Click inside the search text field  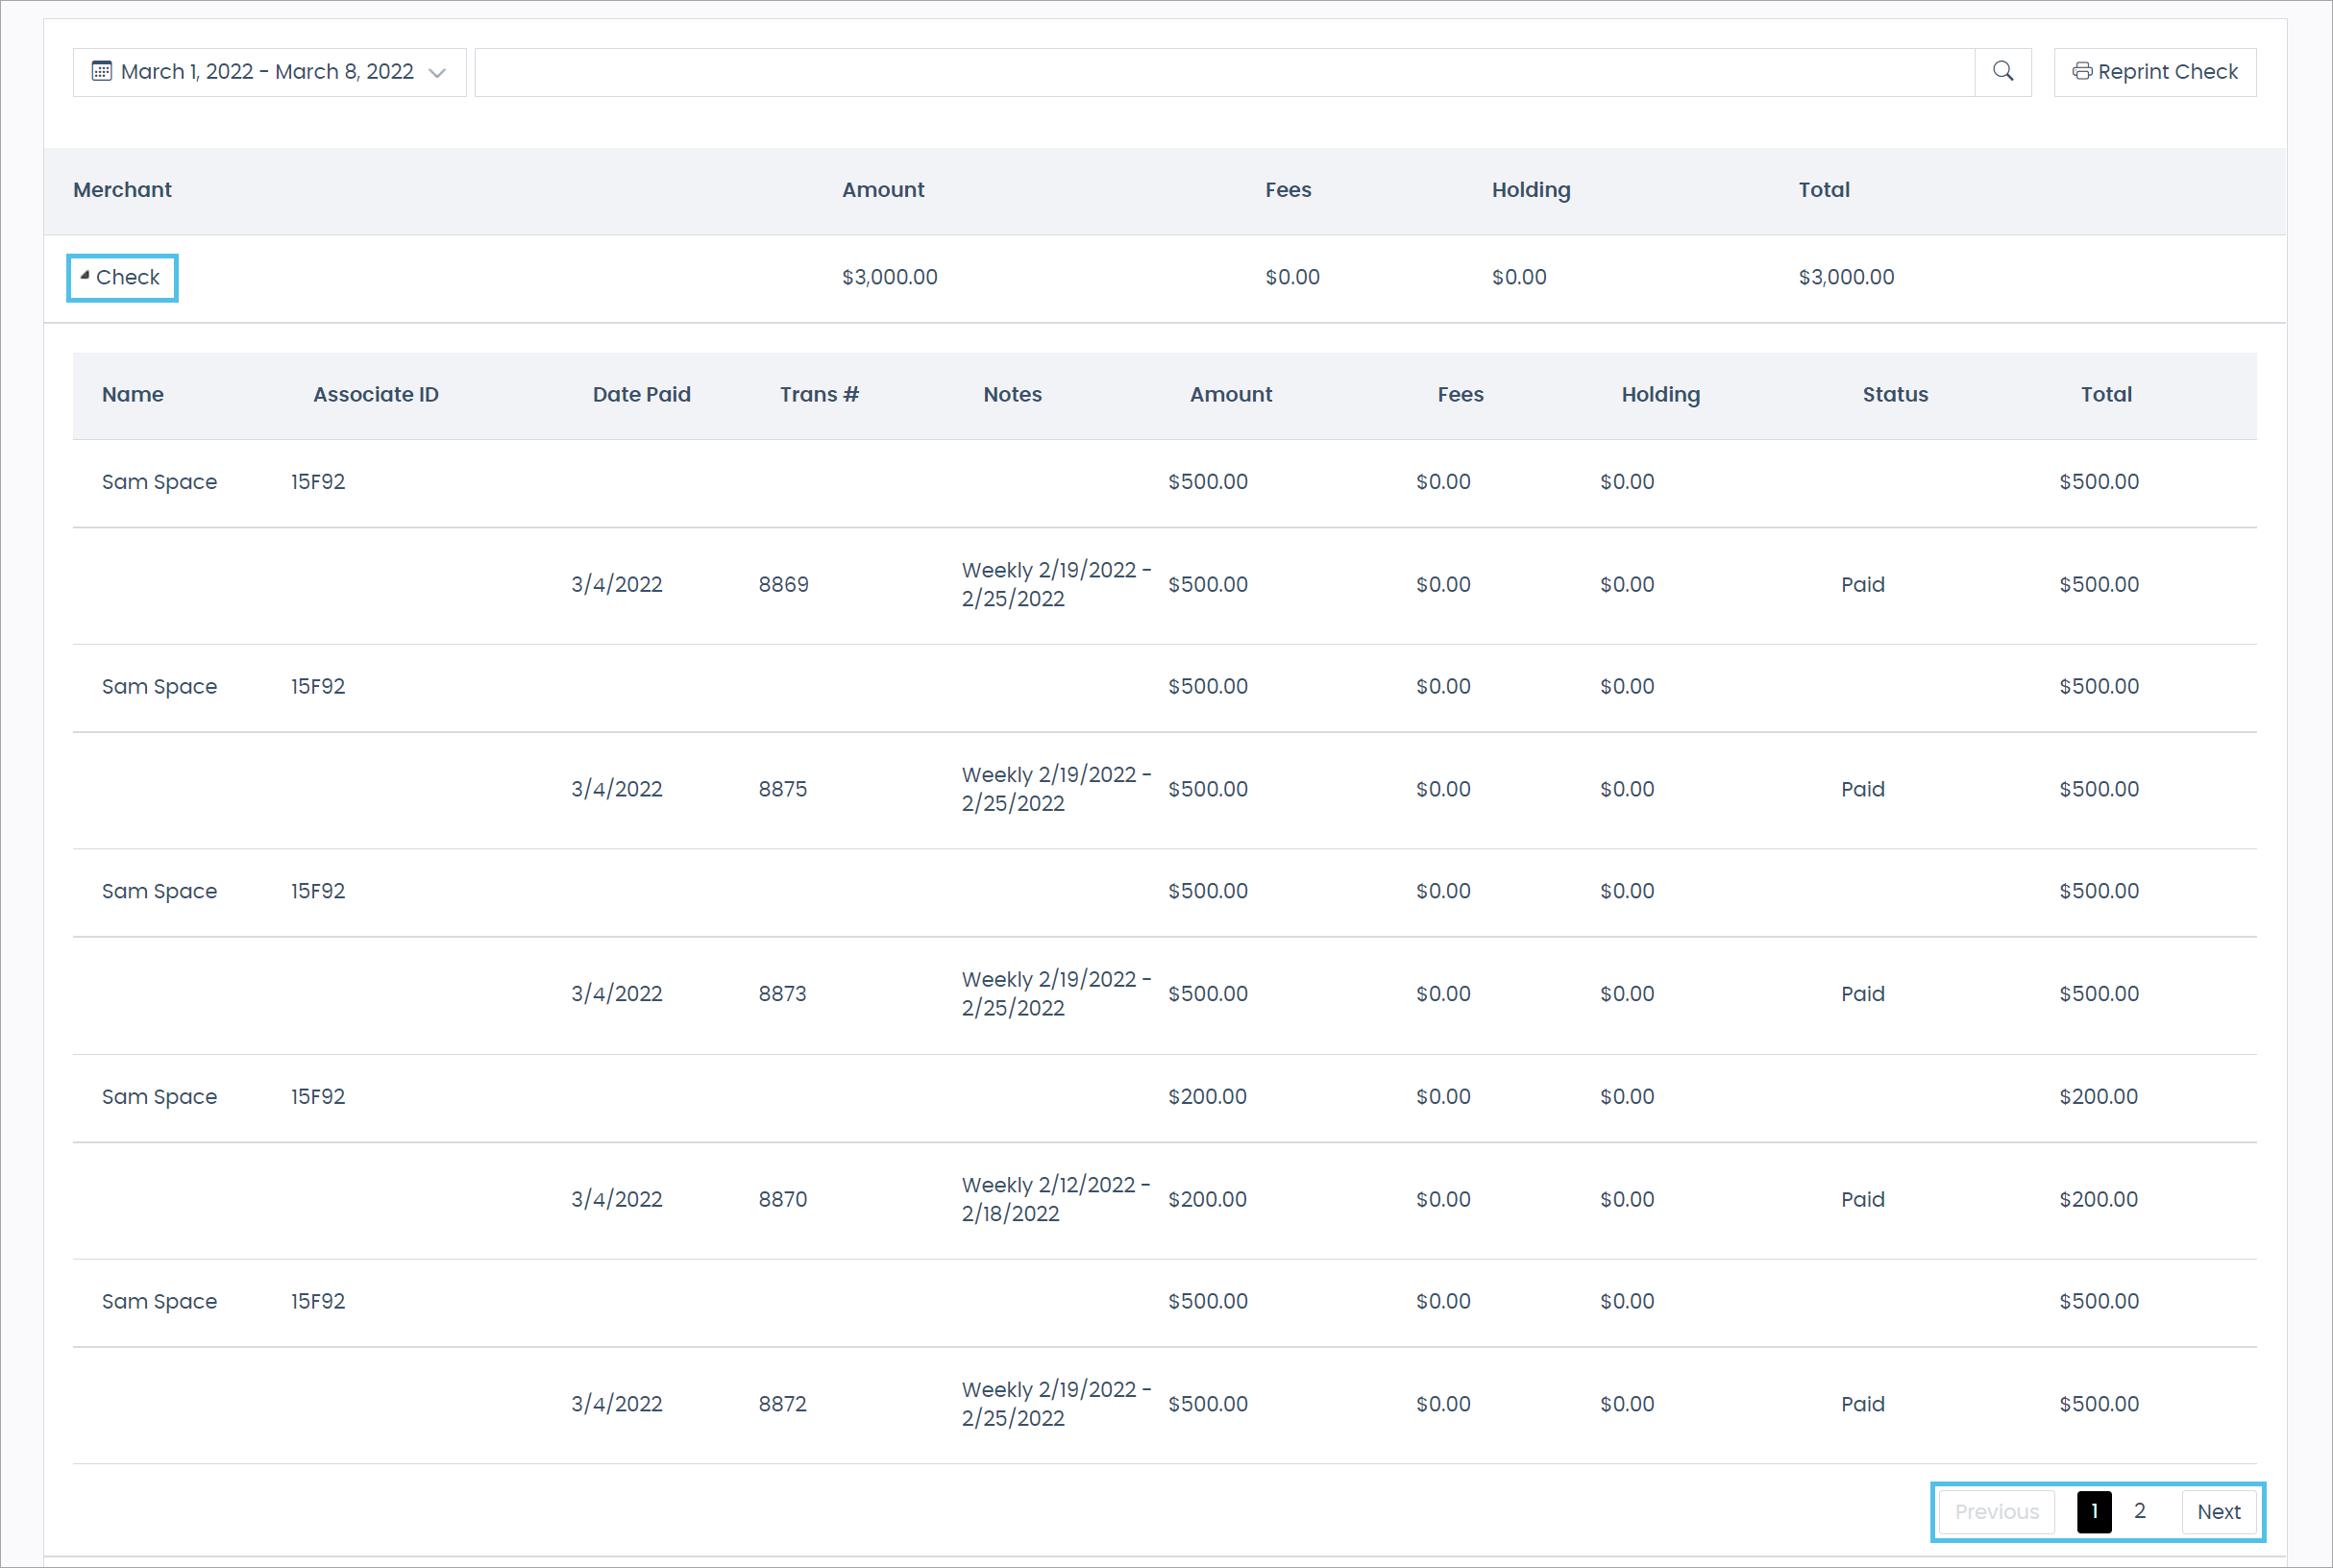click(x=1223, y=72)
